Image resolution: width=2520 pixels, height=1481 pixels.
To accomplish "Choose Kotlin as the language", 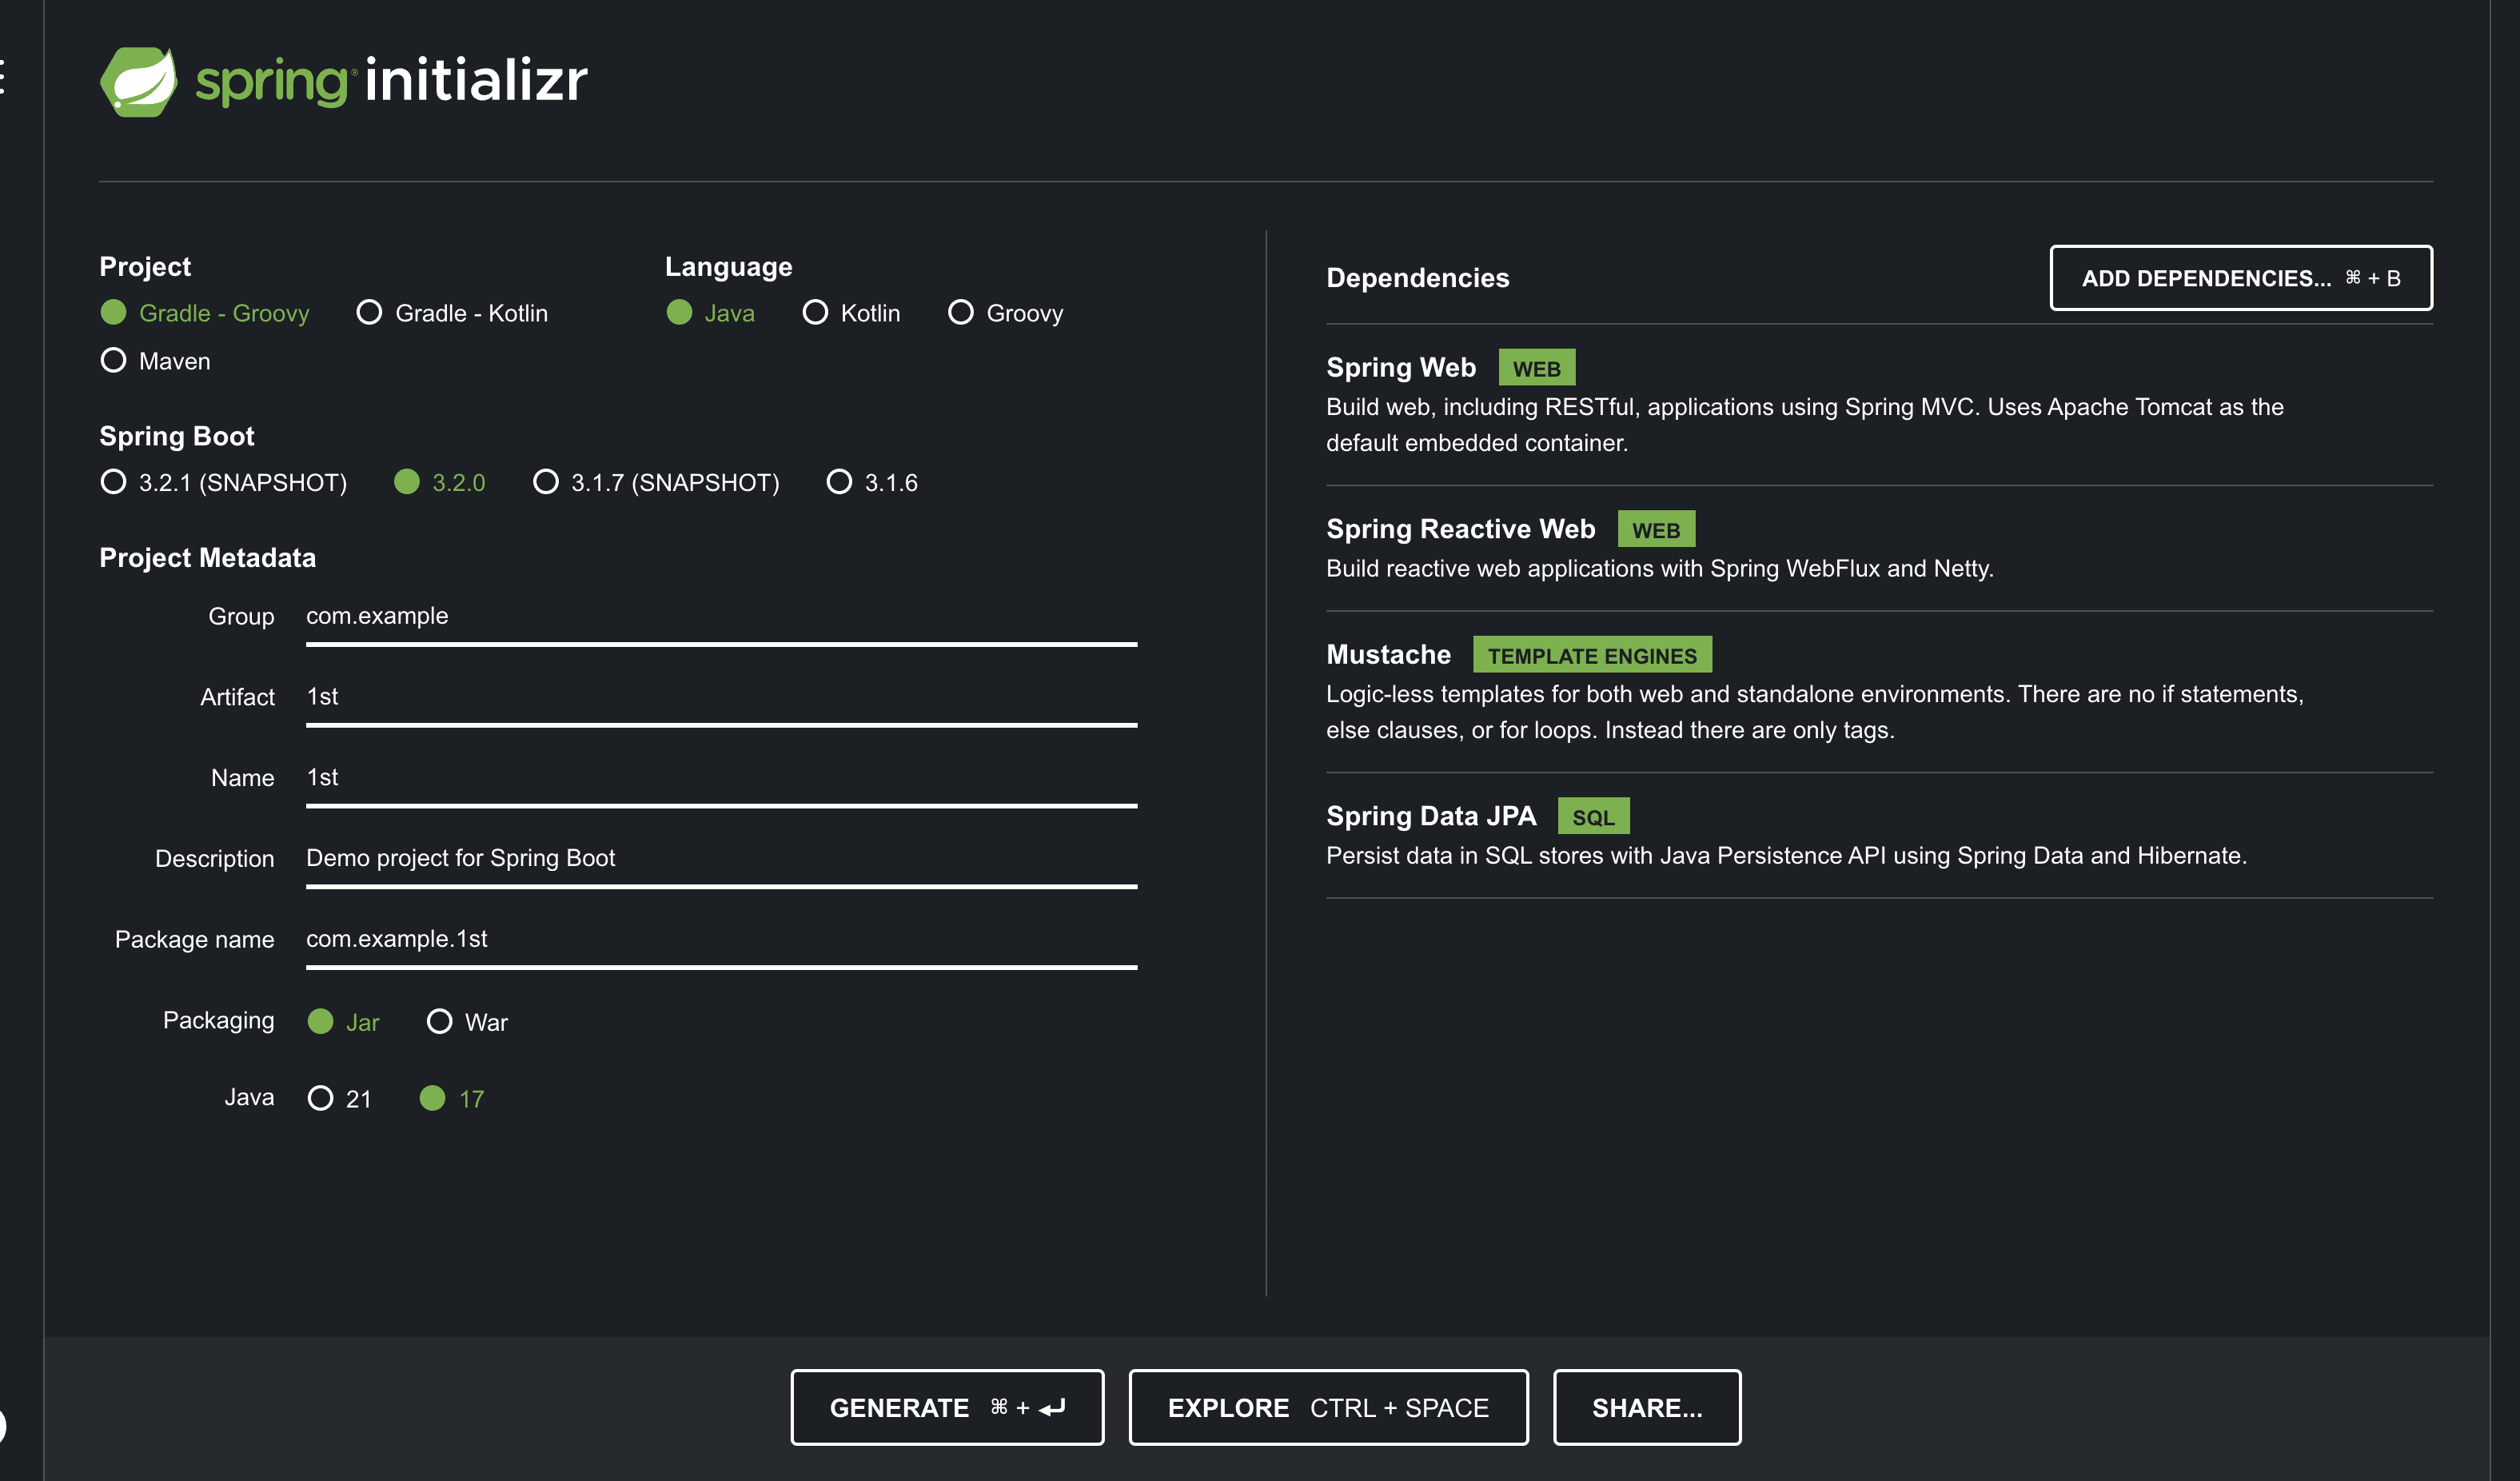I will coord(851,313).
